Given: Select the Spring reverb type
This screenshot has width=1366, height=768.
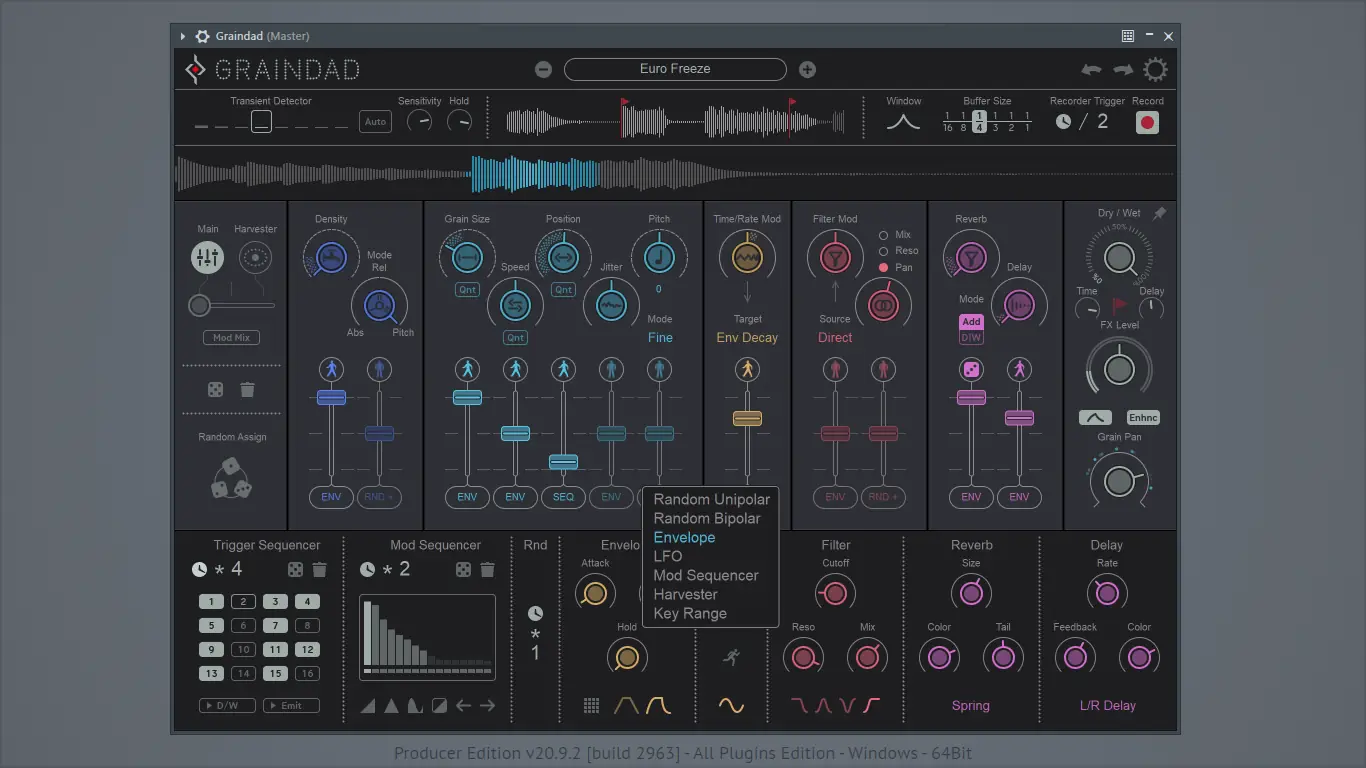Looking at the screenshot, I should coord(971,705).
